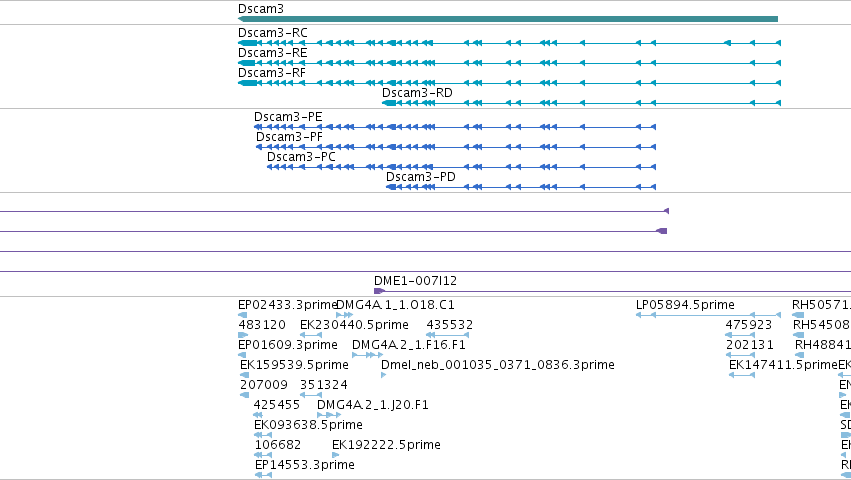Image resolution: width=851 pixels, height=480 pixels.
Task: Select EK159539.5prime label
Action: pos(294,365)
